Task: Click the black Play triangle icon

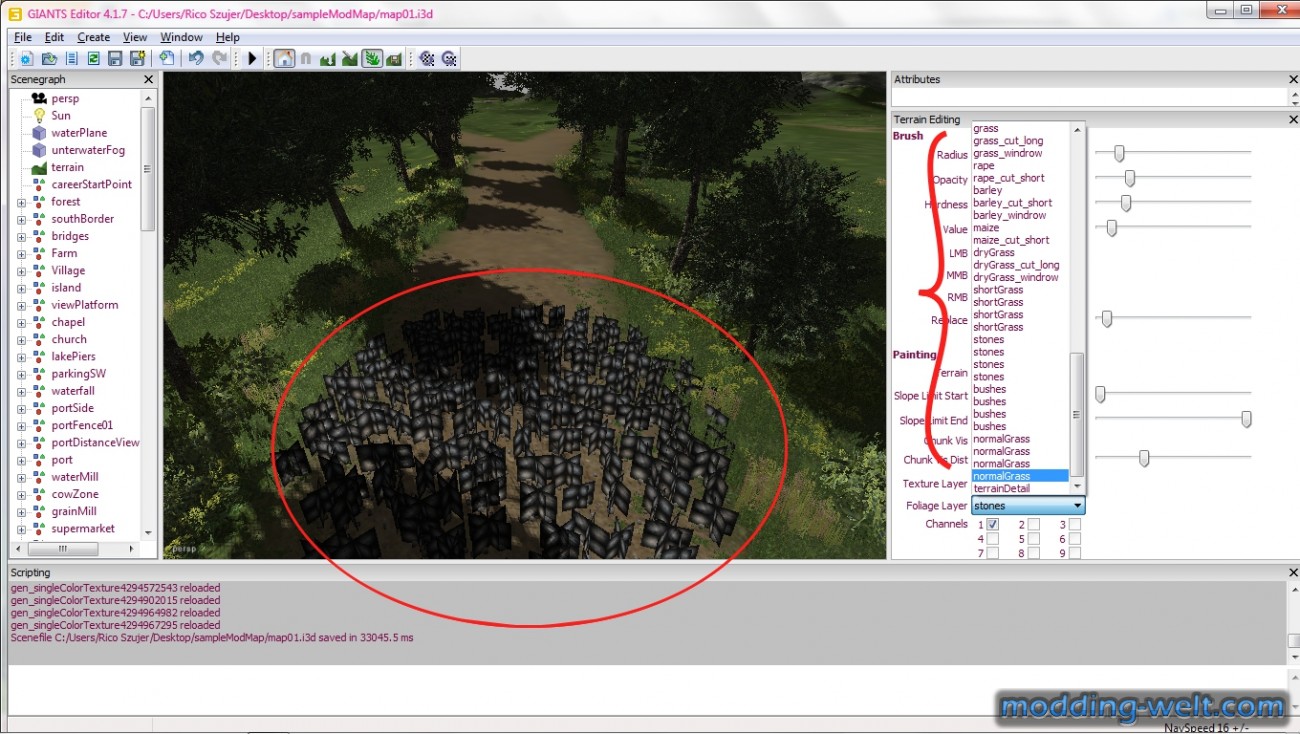Action: [252, 59]
